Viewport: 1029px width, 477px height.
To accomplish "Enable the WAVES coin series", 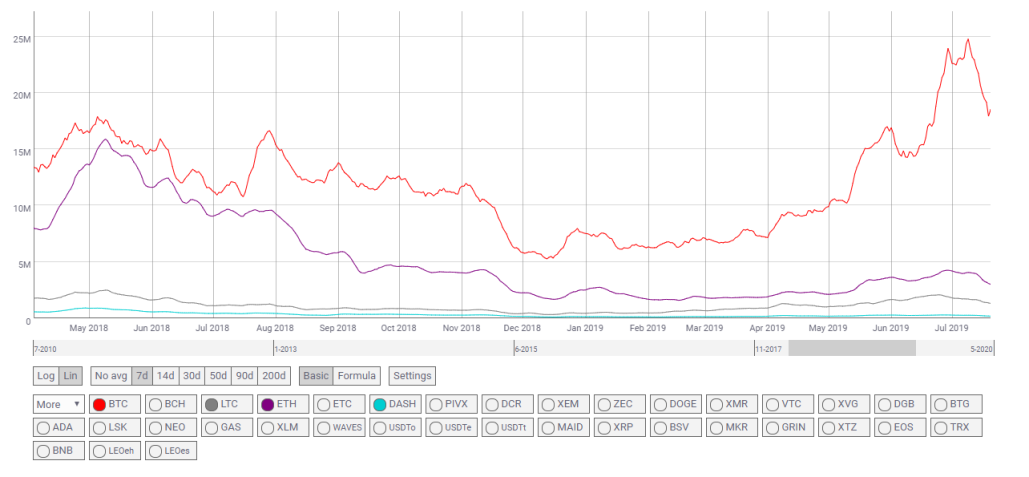I will pos(337,428).
